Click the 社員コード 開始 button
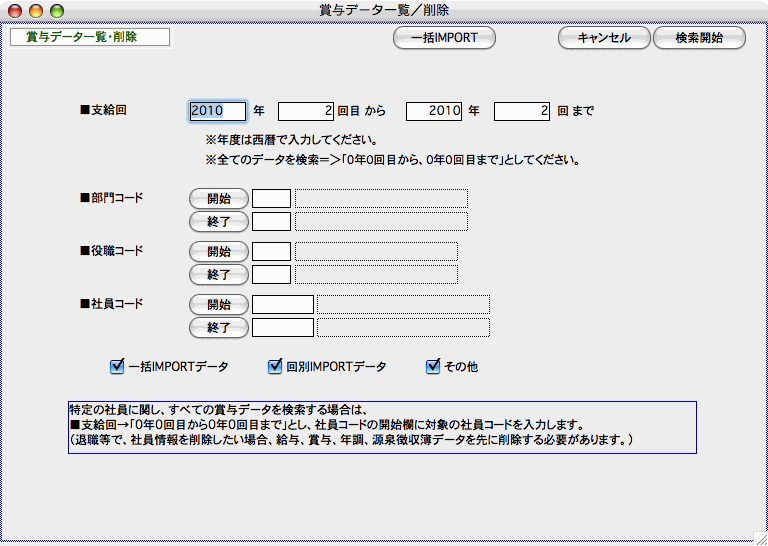 [218, 304]
